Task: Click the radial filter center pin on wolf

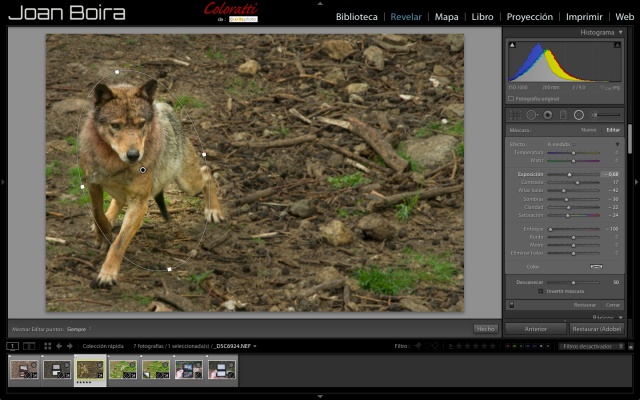Action: (142, 170)
